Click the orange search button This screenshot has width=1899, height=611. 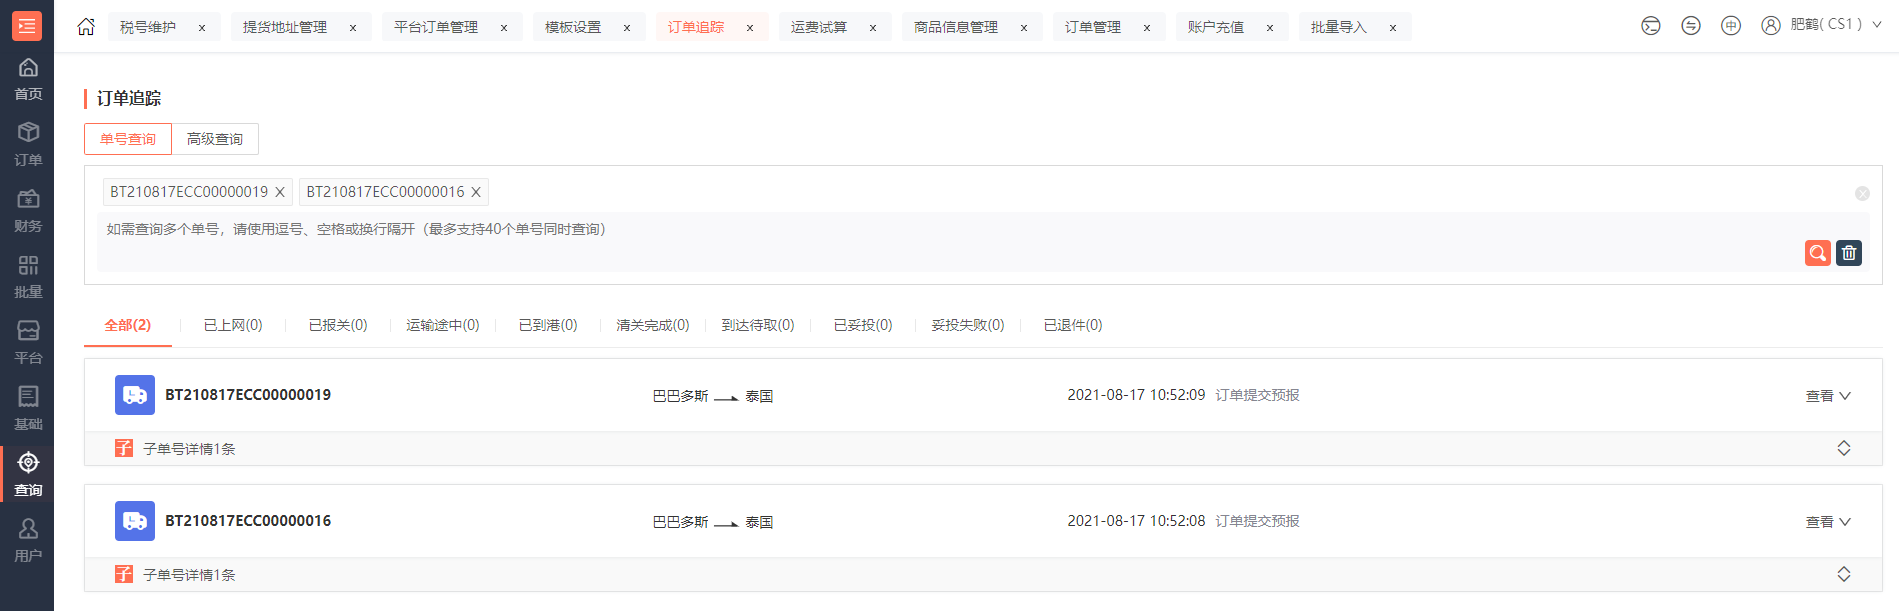click(1817, 253)
